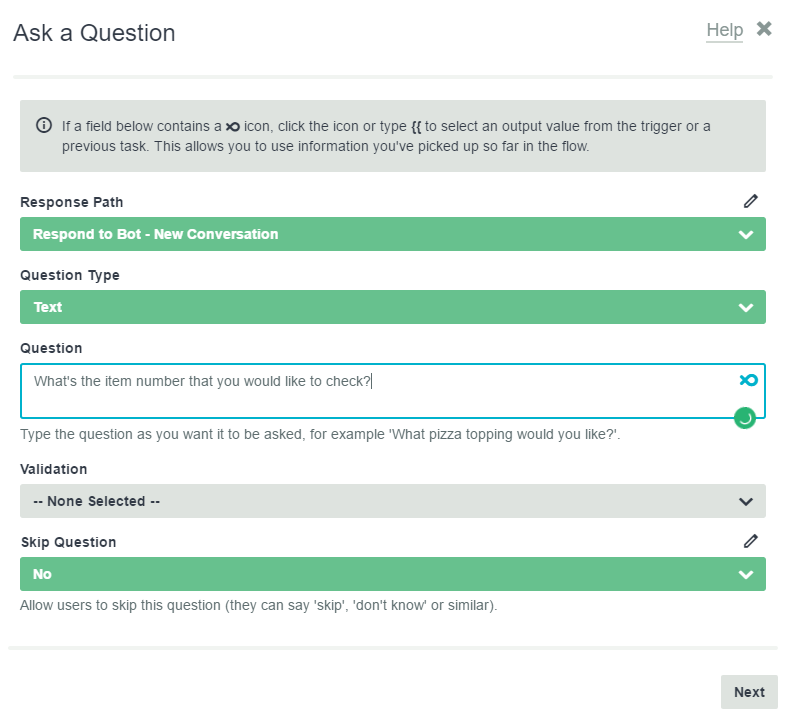Click the Next button

point(749,692)
